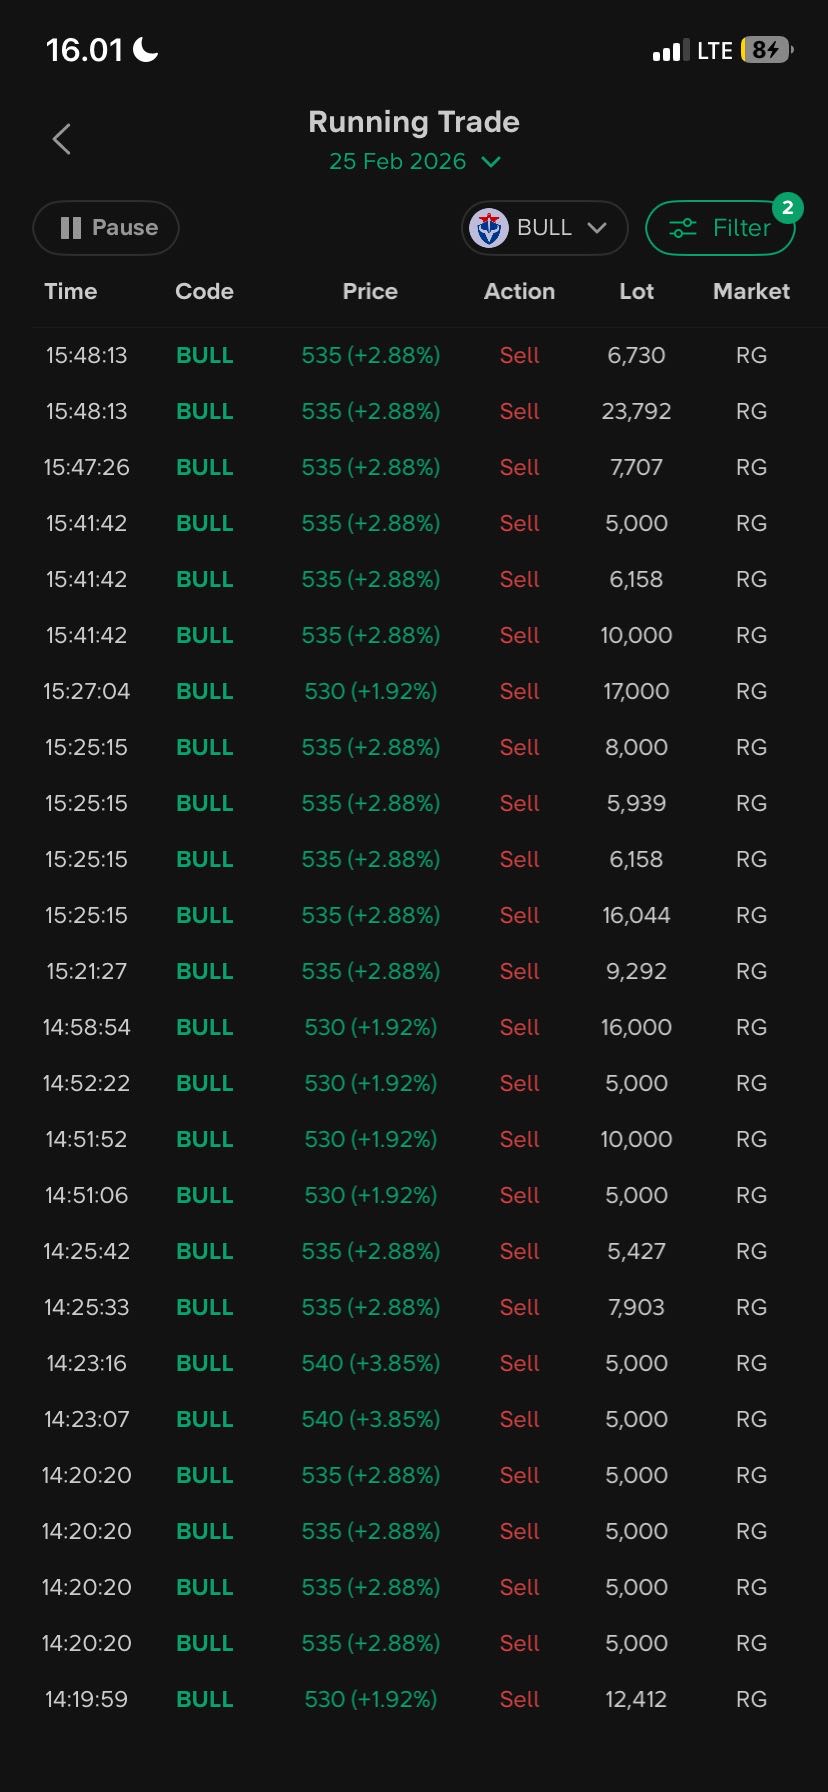
Task: Select the 15:27:04 trade with 17,000 lots
Action: click(414, 691)
